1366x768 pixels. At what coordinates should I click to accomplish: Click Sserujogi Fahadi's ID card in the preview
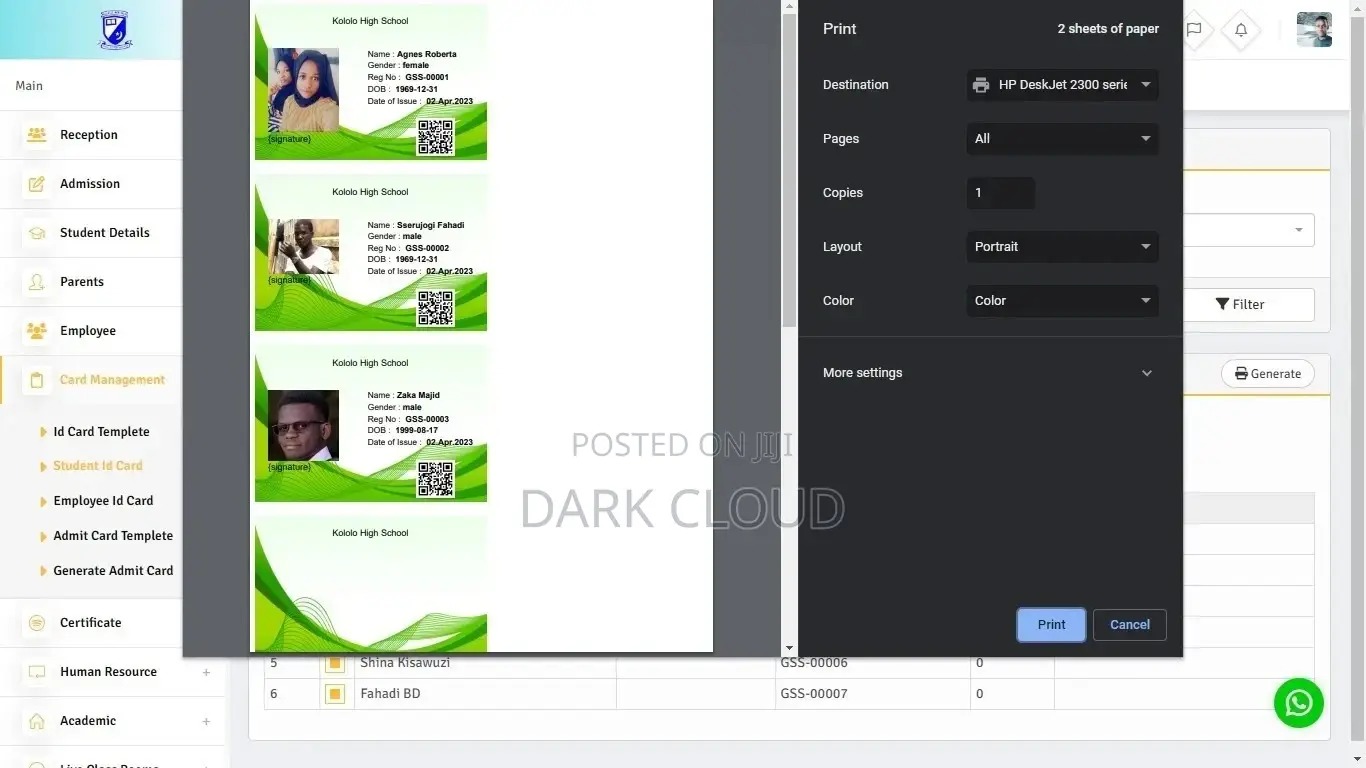(371, 253)
